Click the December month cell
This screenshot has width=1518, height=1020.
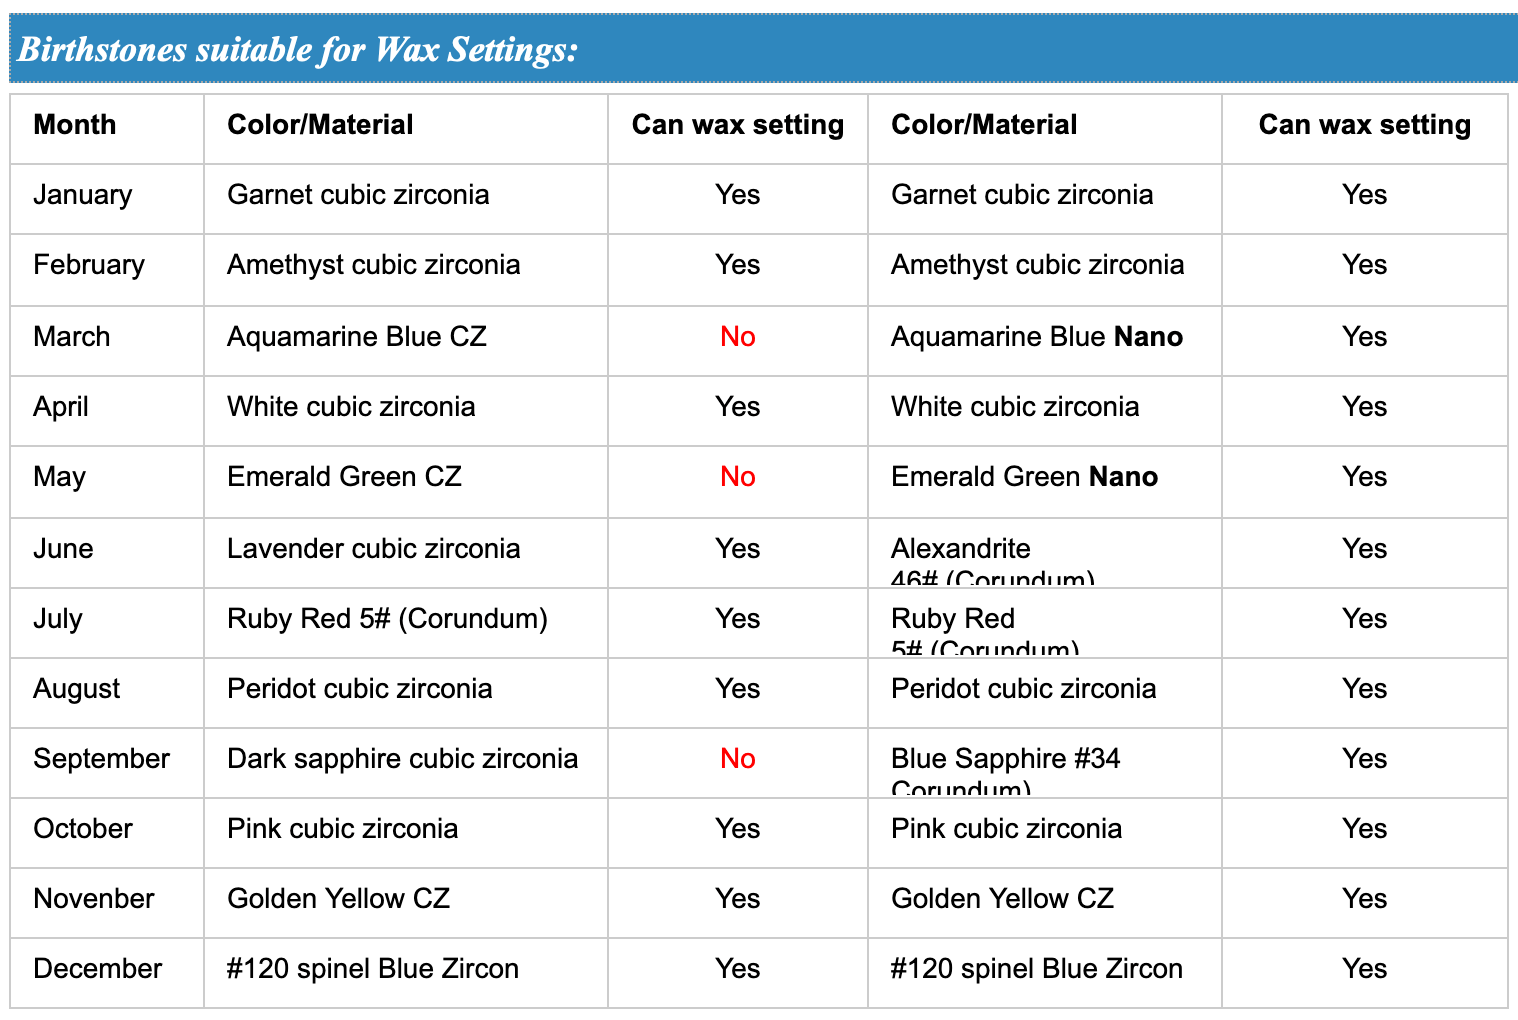(98, 969)
